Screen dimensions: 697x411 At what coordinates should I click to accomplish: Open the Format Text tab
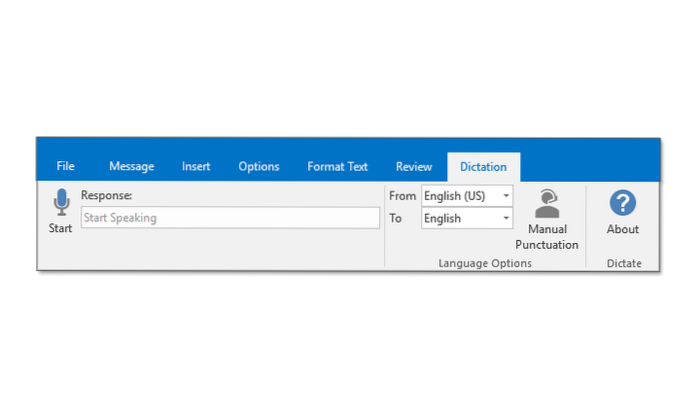[x=337, y=166]
